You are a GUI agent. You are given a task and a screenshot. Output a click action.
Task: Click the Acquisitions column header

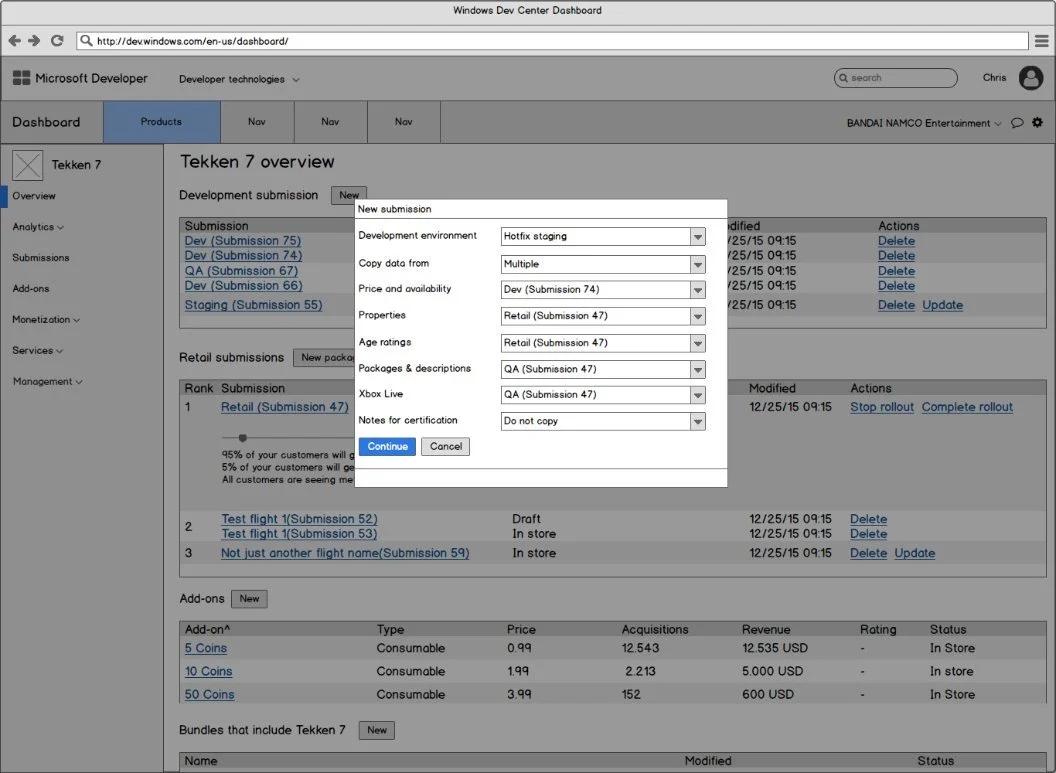[655, 630]
